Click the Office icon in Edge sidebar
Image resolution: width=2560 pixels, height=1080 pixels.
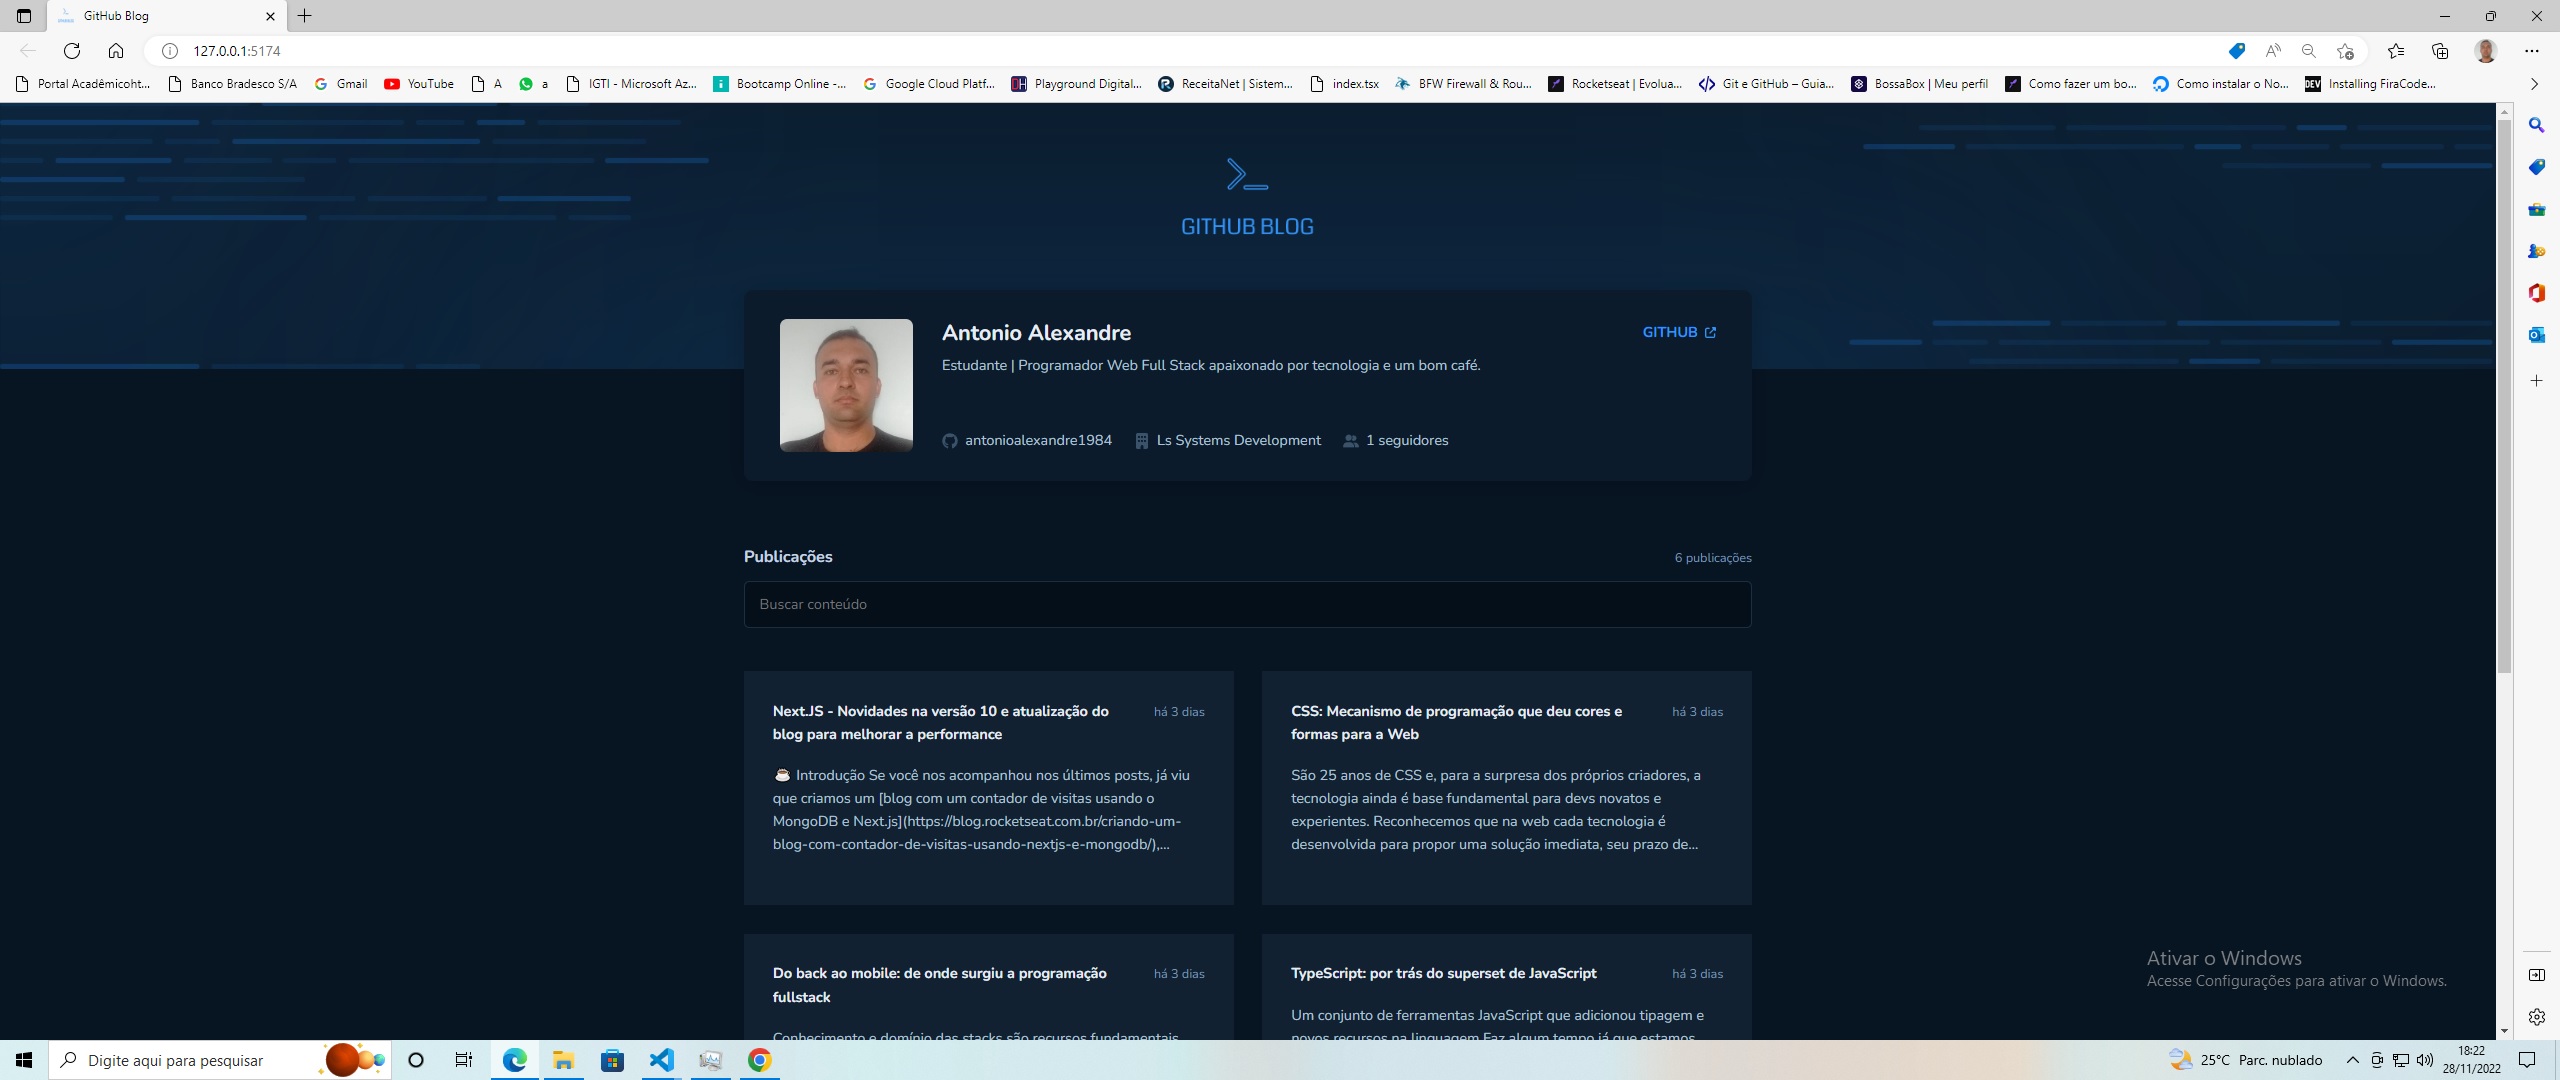coord(2536,293)
